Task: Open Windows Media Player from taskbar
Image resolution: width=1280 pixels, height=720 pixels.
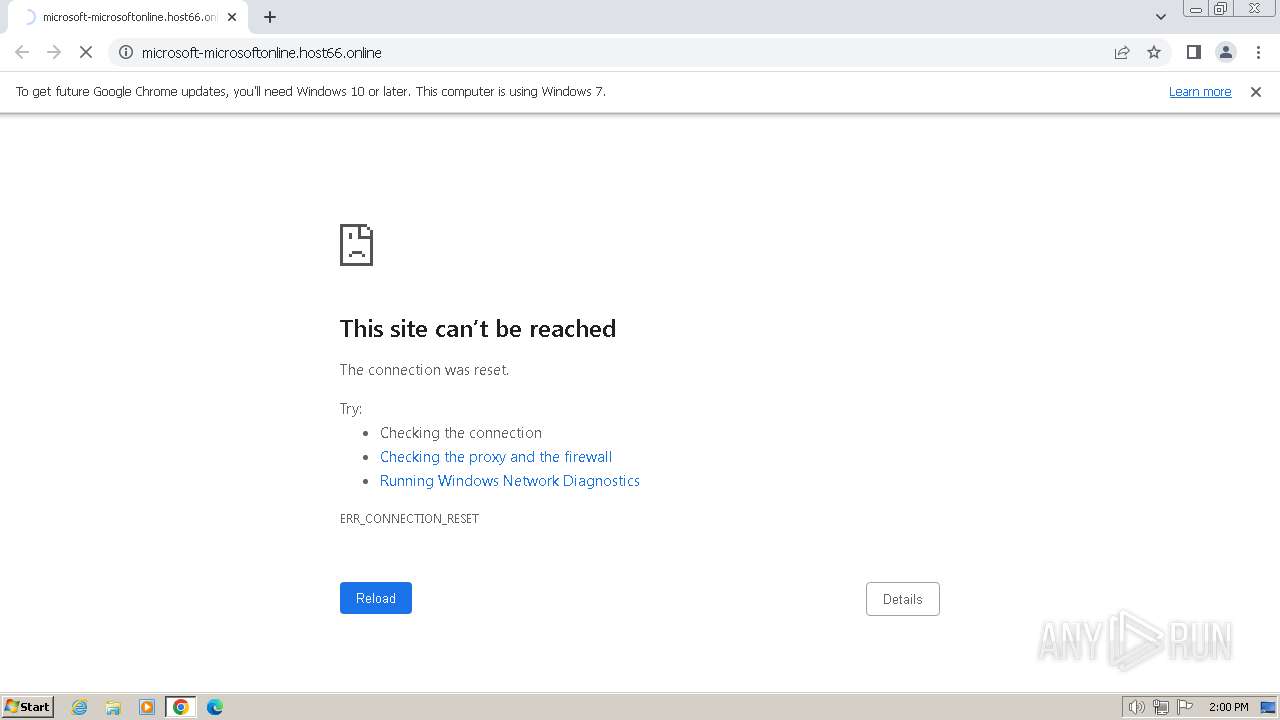Action: tap(147, 707)
